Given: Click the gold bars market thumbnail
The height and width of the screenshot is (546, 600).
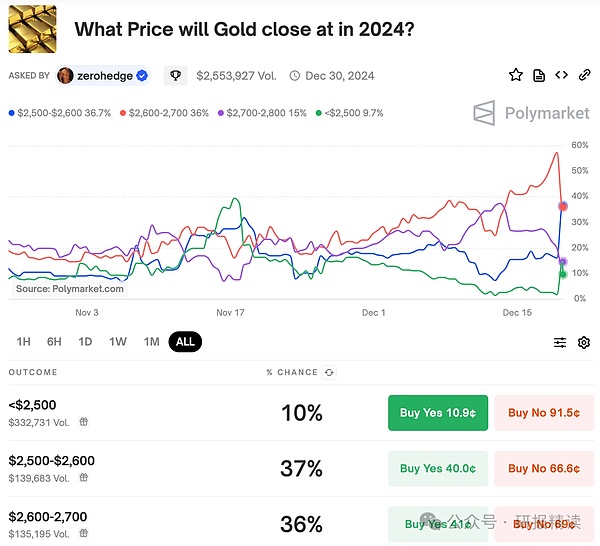Looking at the screenshot, I should pyautogui.click(x=34, y=28).
